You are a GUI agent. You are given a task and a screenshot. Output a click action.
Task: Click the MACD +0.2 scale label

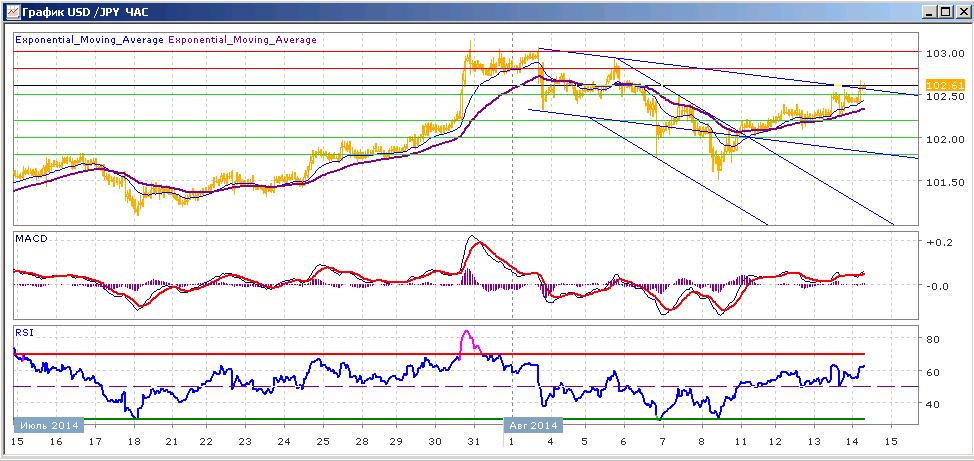[938, 242]
